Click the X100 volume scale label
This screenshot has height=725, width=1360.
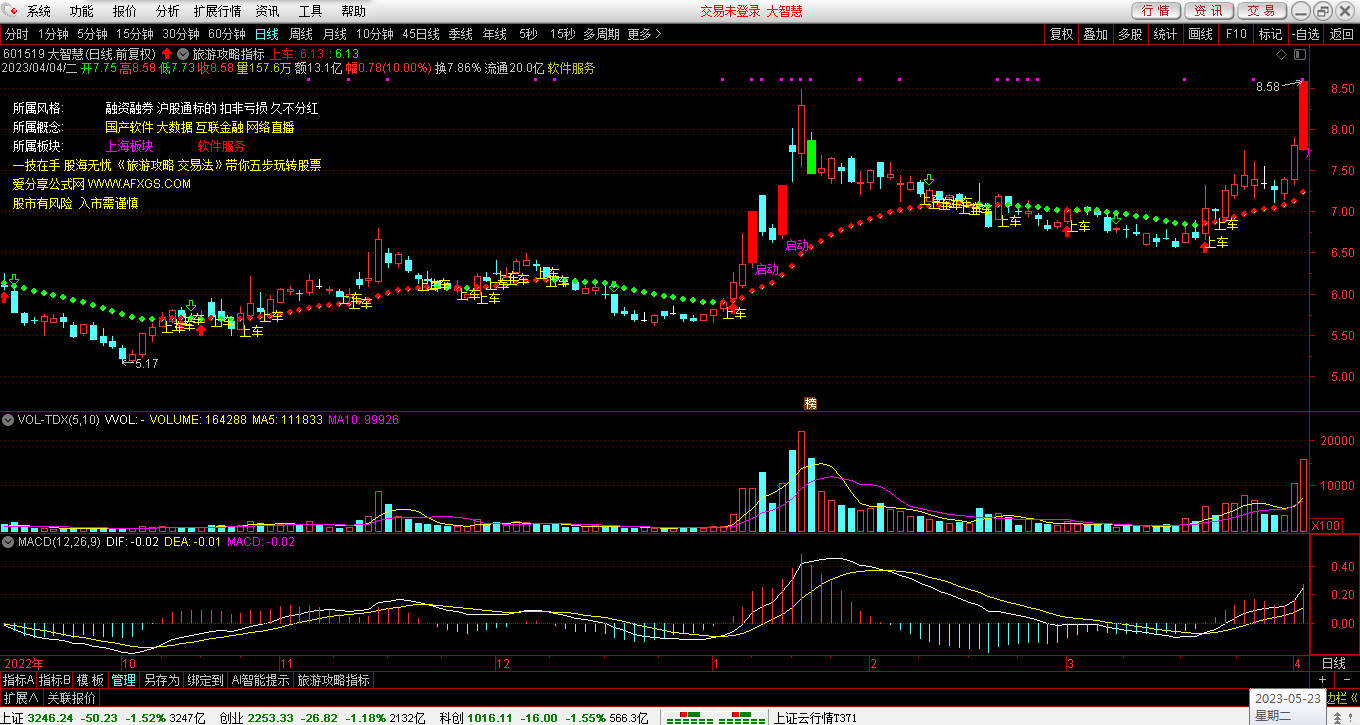coord(1326,525)
